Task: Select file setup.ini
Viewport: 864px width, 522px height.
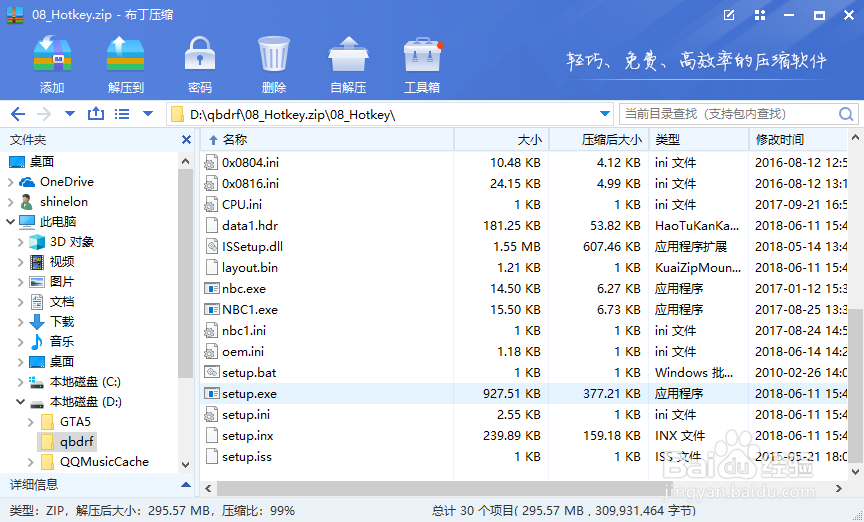Action: click(x=246, y=415)
